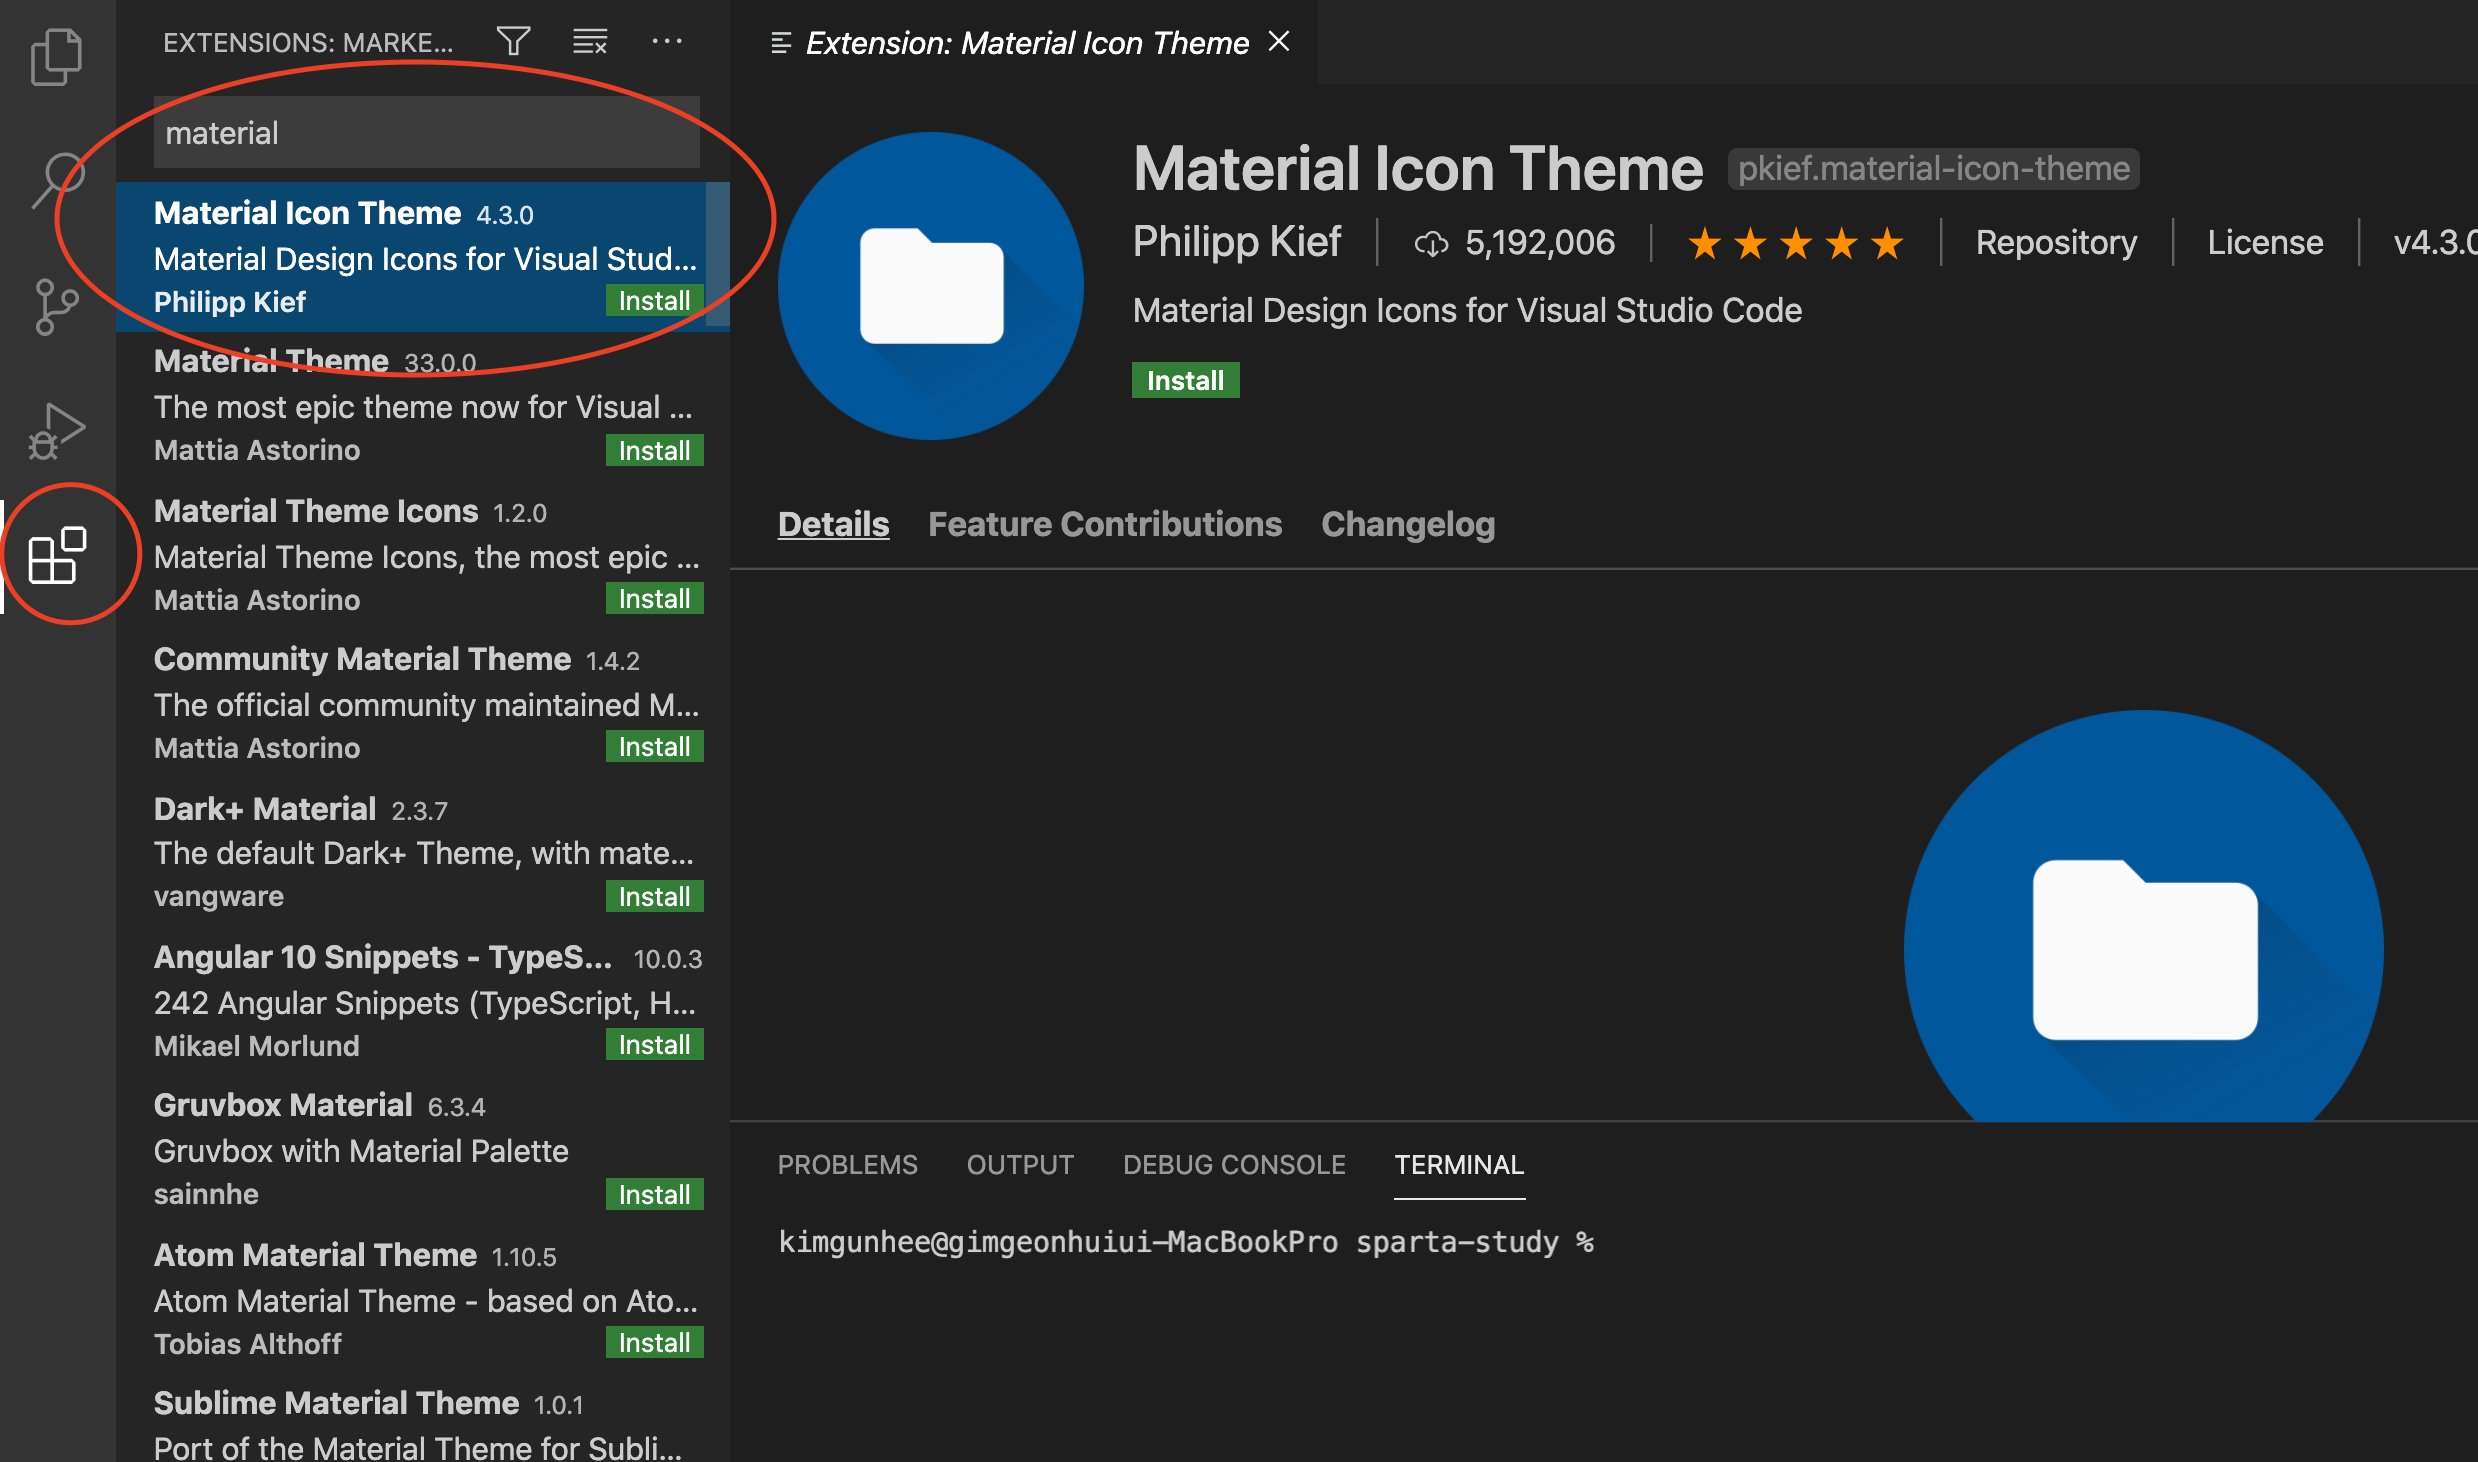Open the Output panel tab

[1020, 1165]
